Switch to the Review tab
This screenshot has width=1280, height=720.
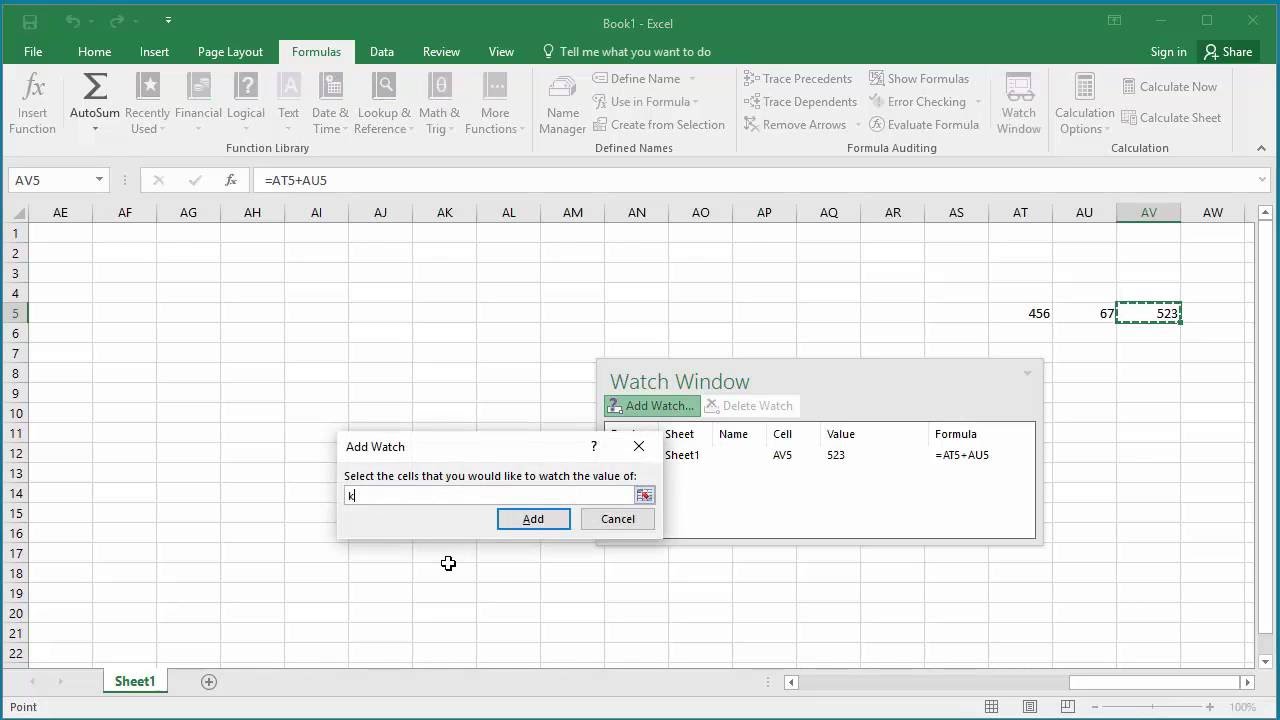coord(441,52)
